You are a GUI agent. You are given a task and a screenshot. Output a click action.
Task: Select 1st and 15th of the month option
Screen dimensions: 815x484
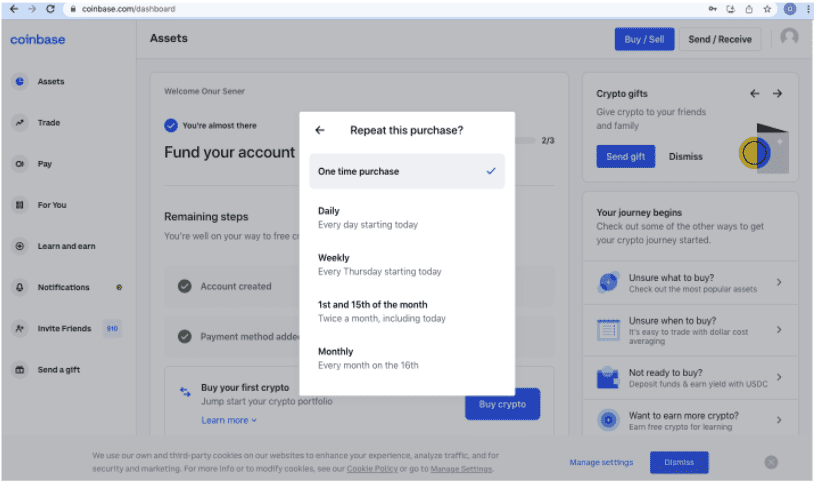pos(407,311)
